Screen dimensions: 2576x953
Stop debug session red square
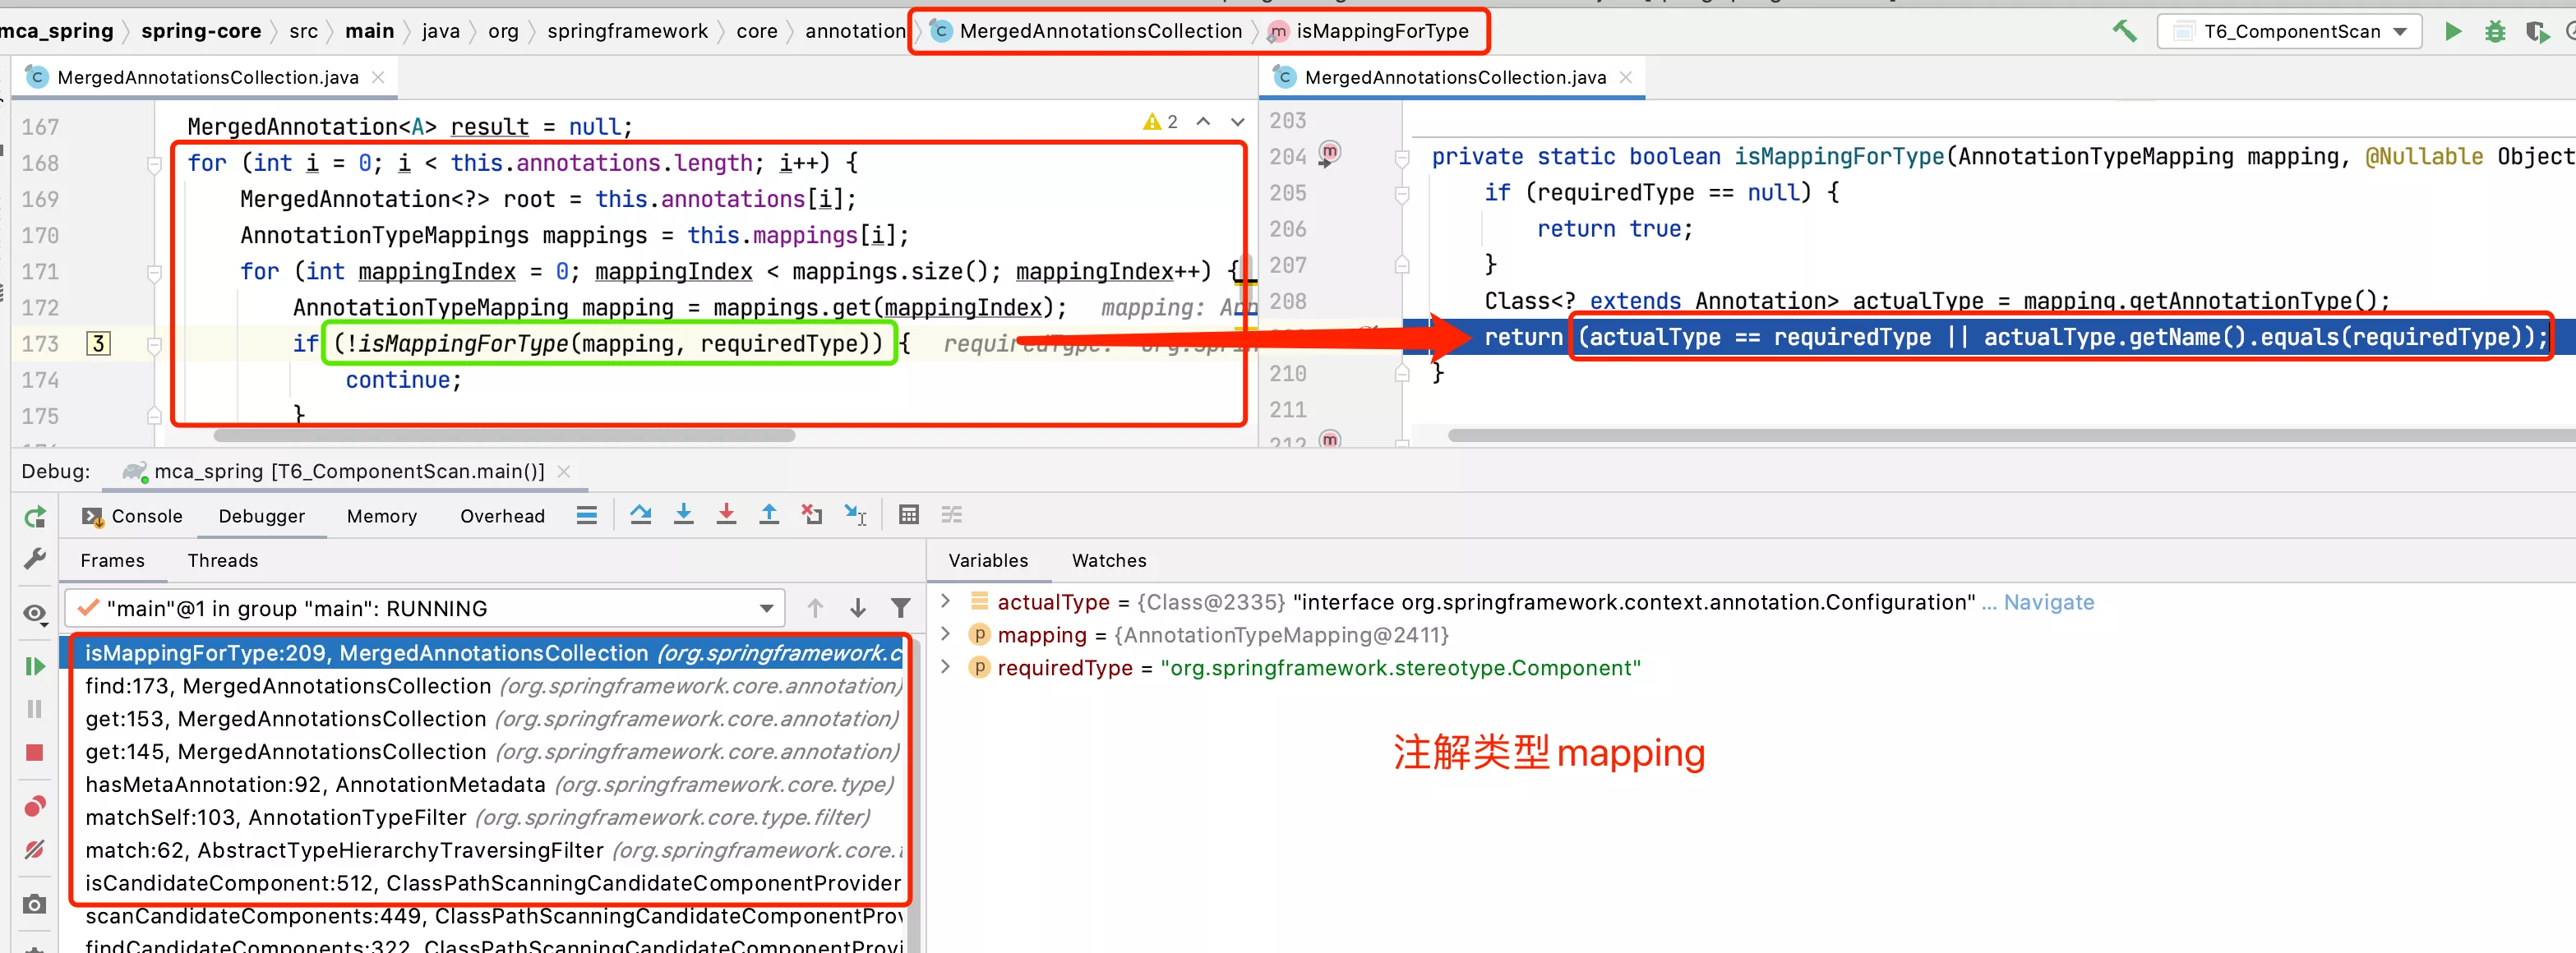(x=35, y=752)
